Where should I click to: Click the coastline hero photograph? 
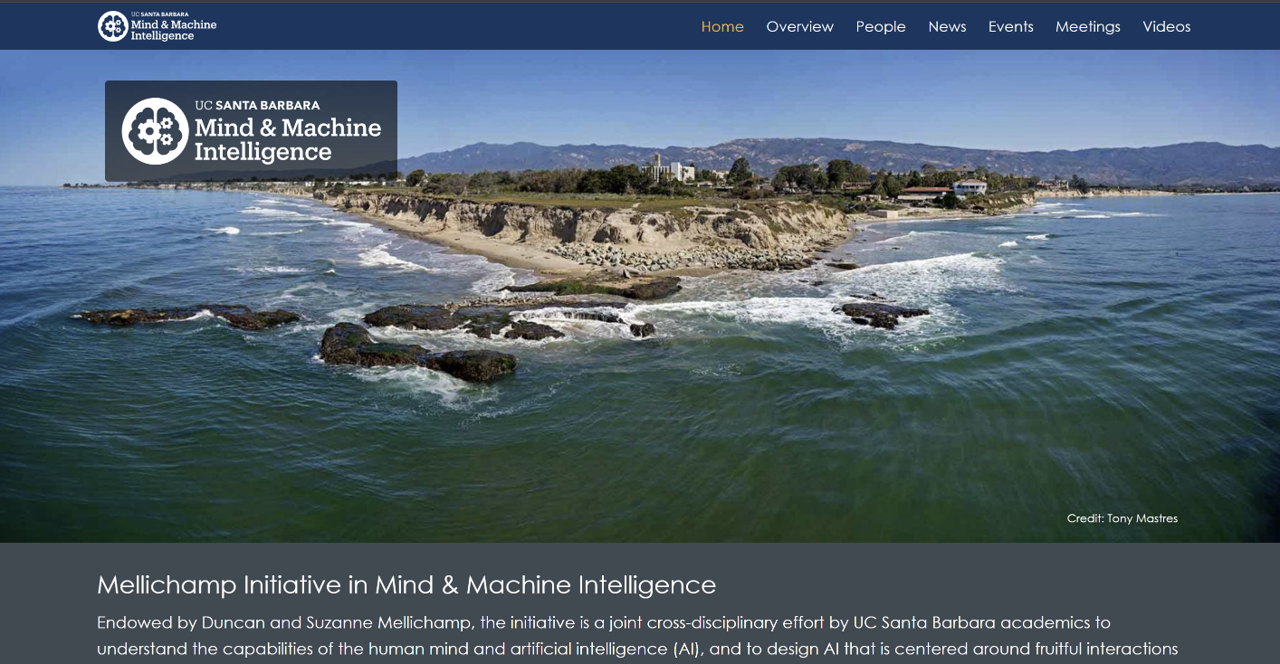[640, 350]
